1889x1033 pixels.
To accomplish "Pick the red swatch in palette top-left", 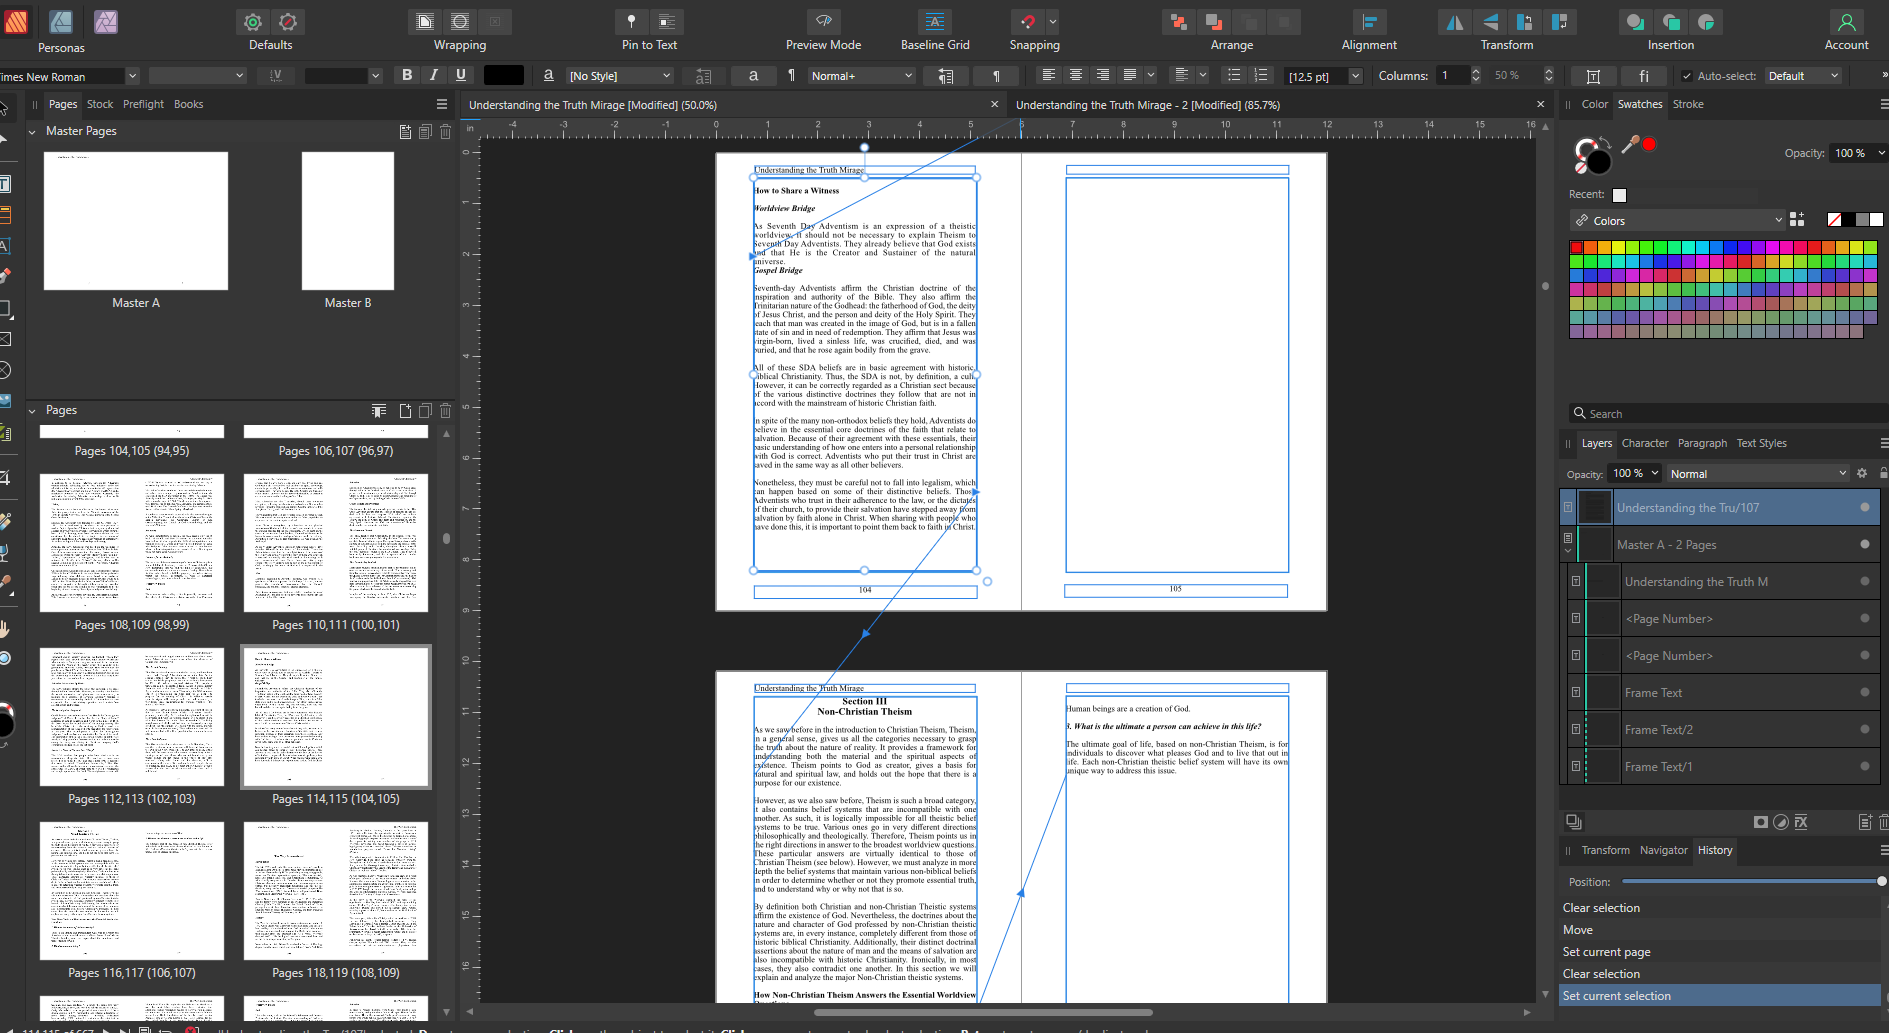I will point(1576,247).
